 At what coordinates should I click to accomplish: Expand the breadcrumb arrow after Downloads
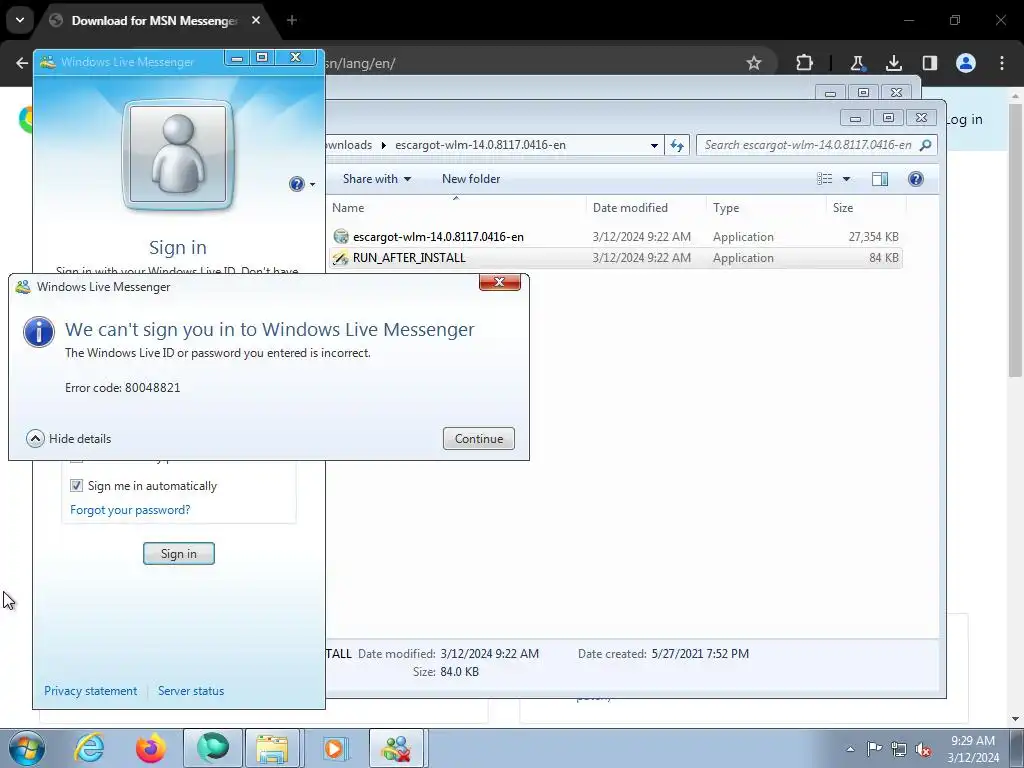pos(383,146)
